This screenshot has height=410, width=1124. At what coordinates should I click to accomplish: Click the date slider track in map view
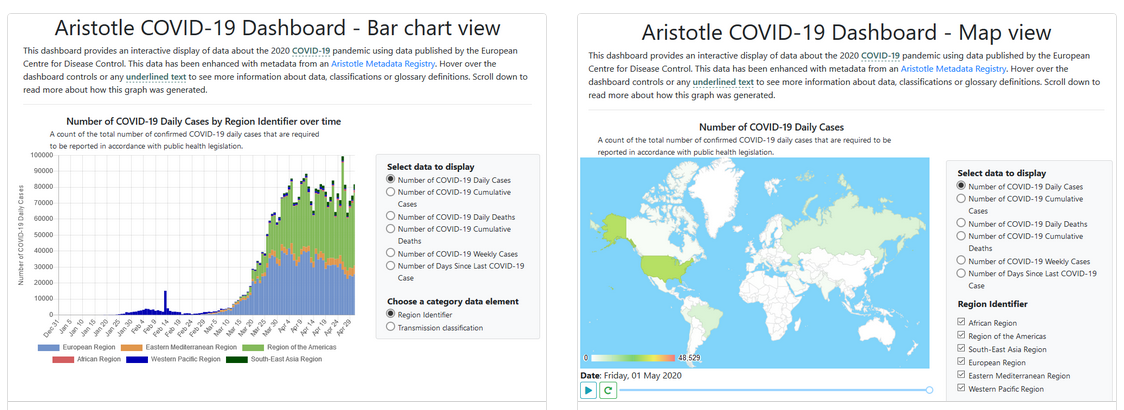click(x=774, y=390)
